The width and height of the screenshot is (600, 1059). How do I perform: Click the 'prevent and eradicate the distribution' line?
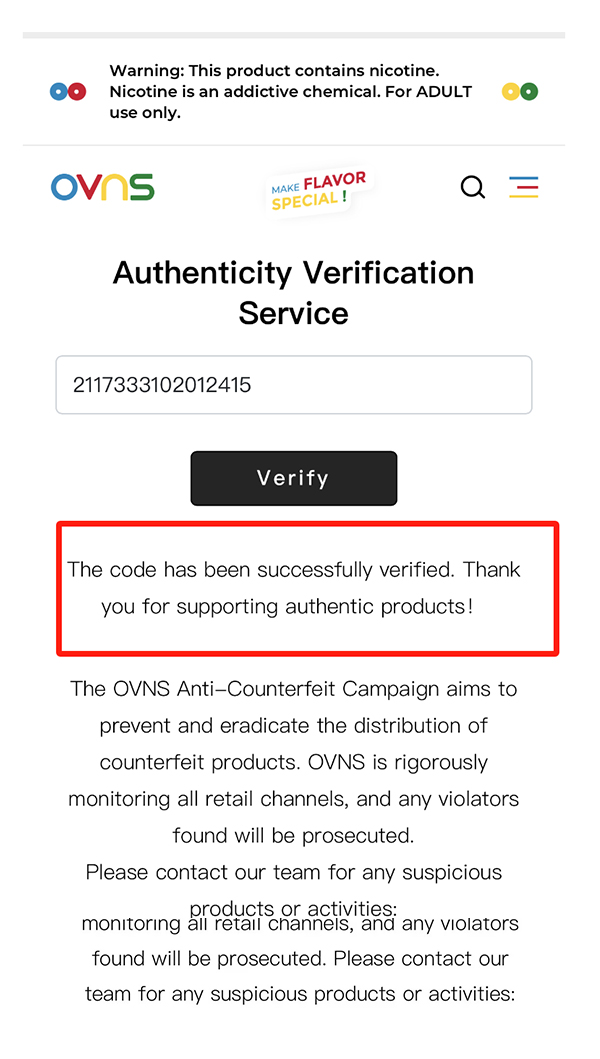coord(293,725)
